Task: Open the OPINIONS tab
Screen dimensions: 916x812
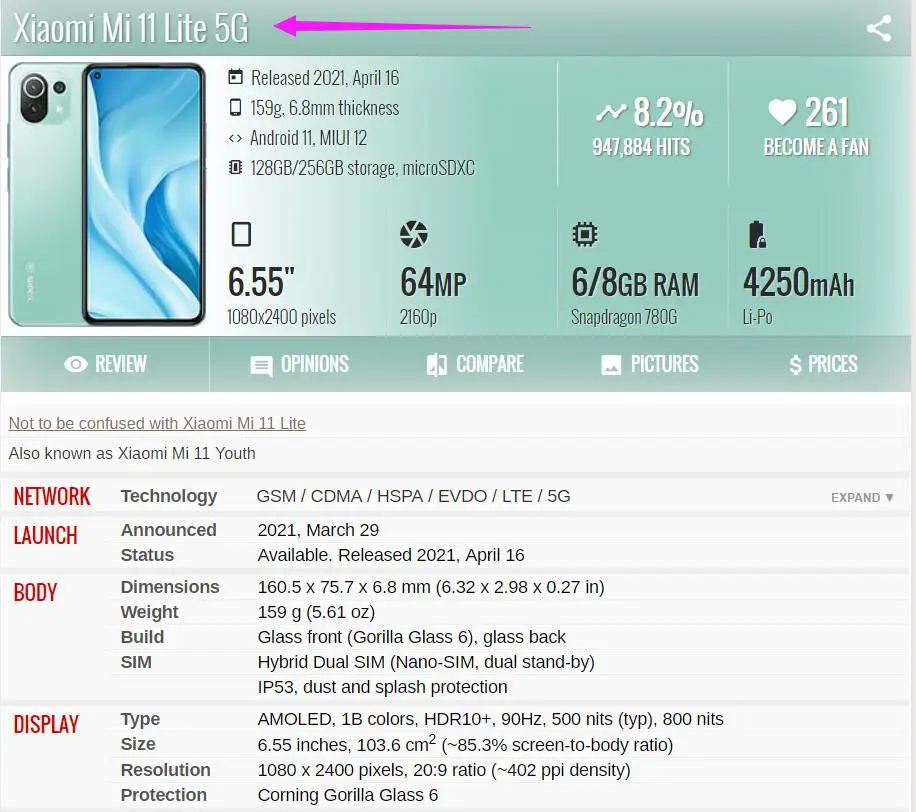Action: pyautogui.click(x=299, y=364)
